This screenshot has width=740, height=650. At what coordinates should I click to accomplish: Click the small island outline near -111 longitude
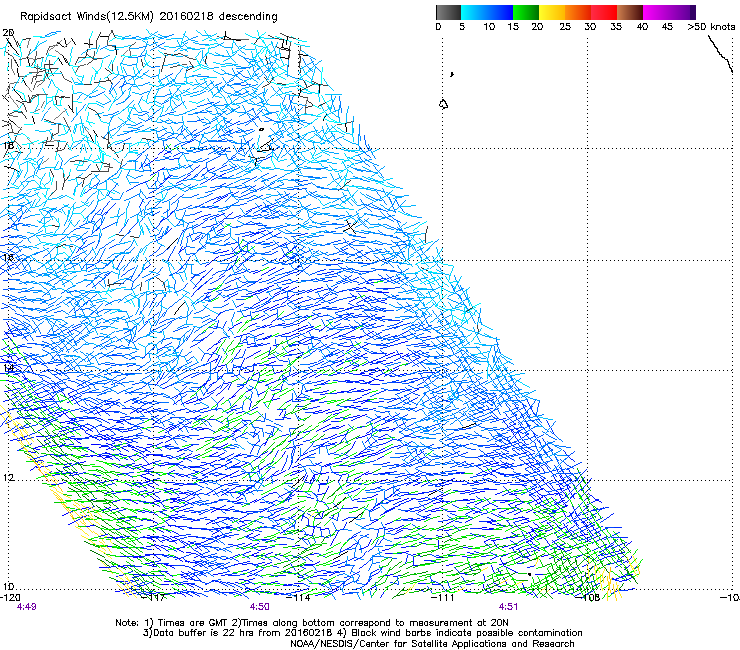[443, 104]
